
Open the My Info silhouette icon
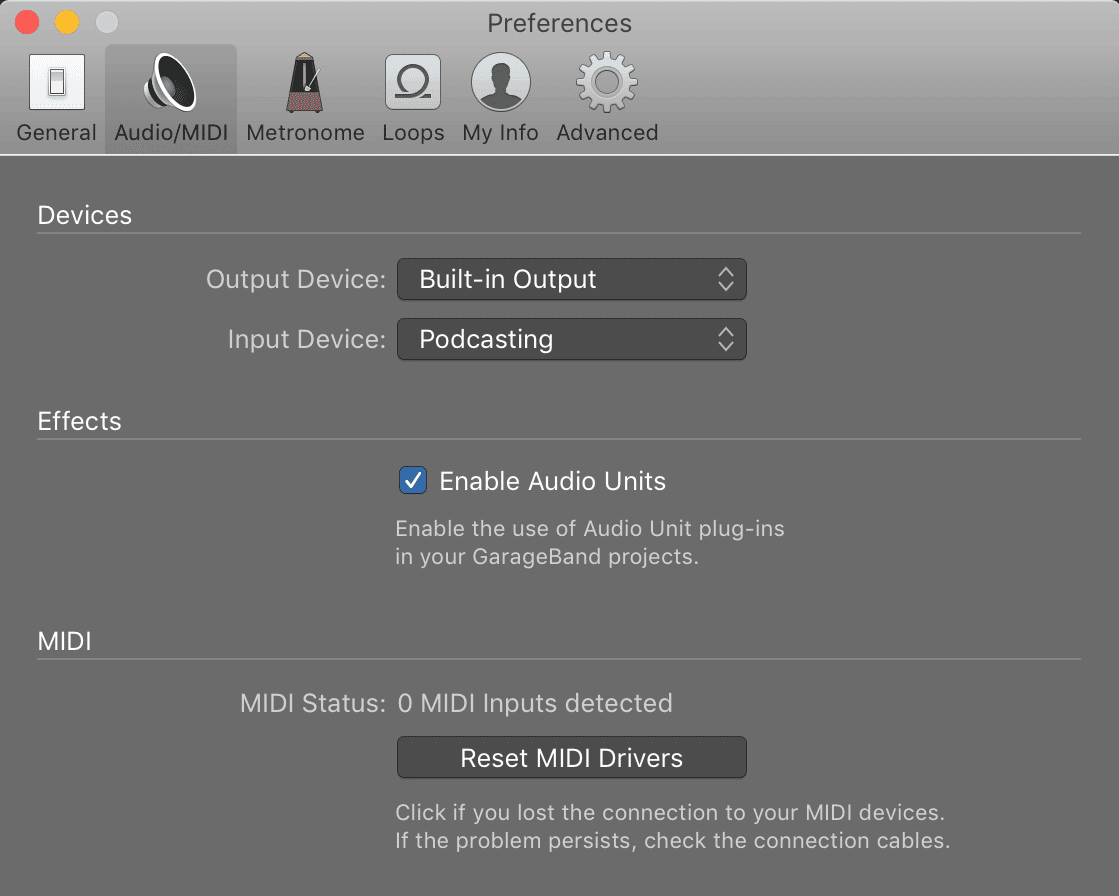[500, 82]
